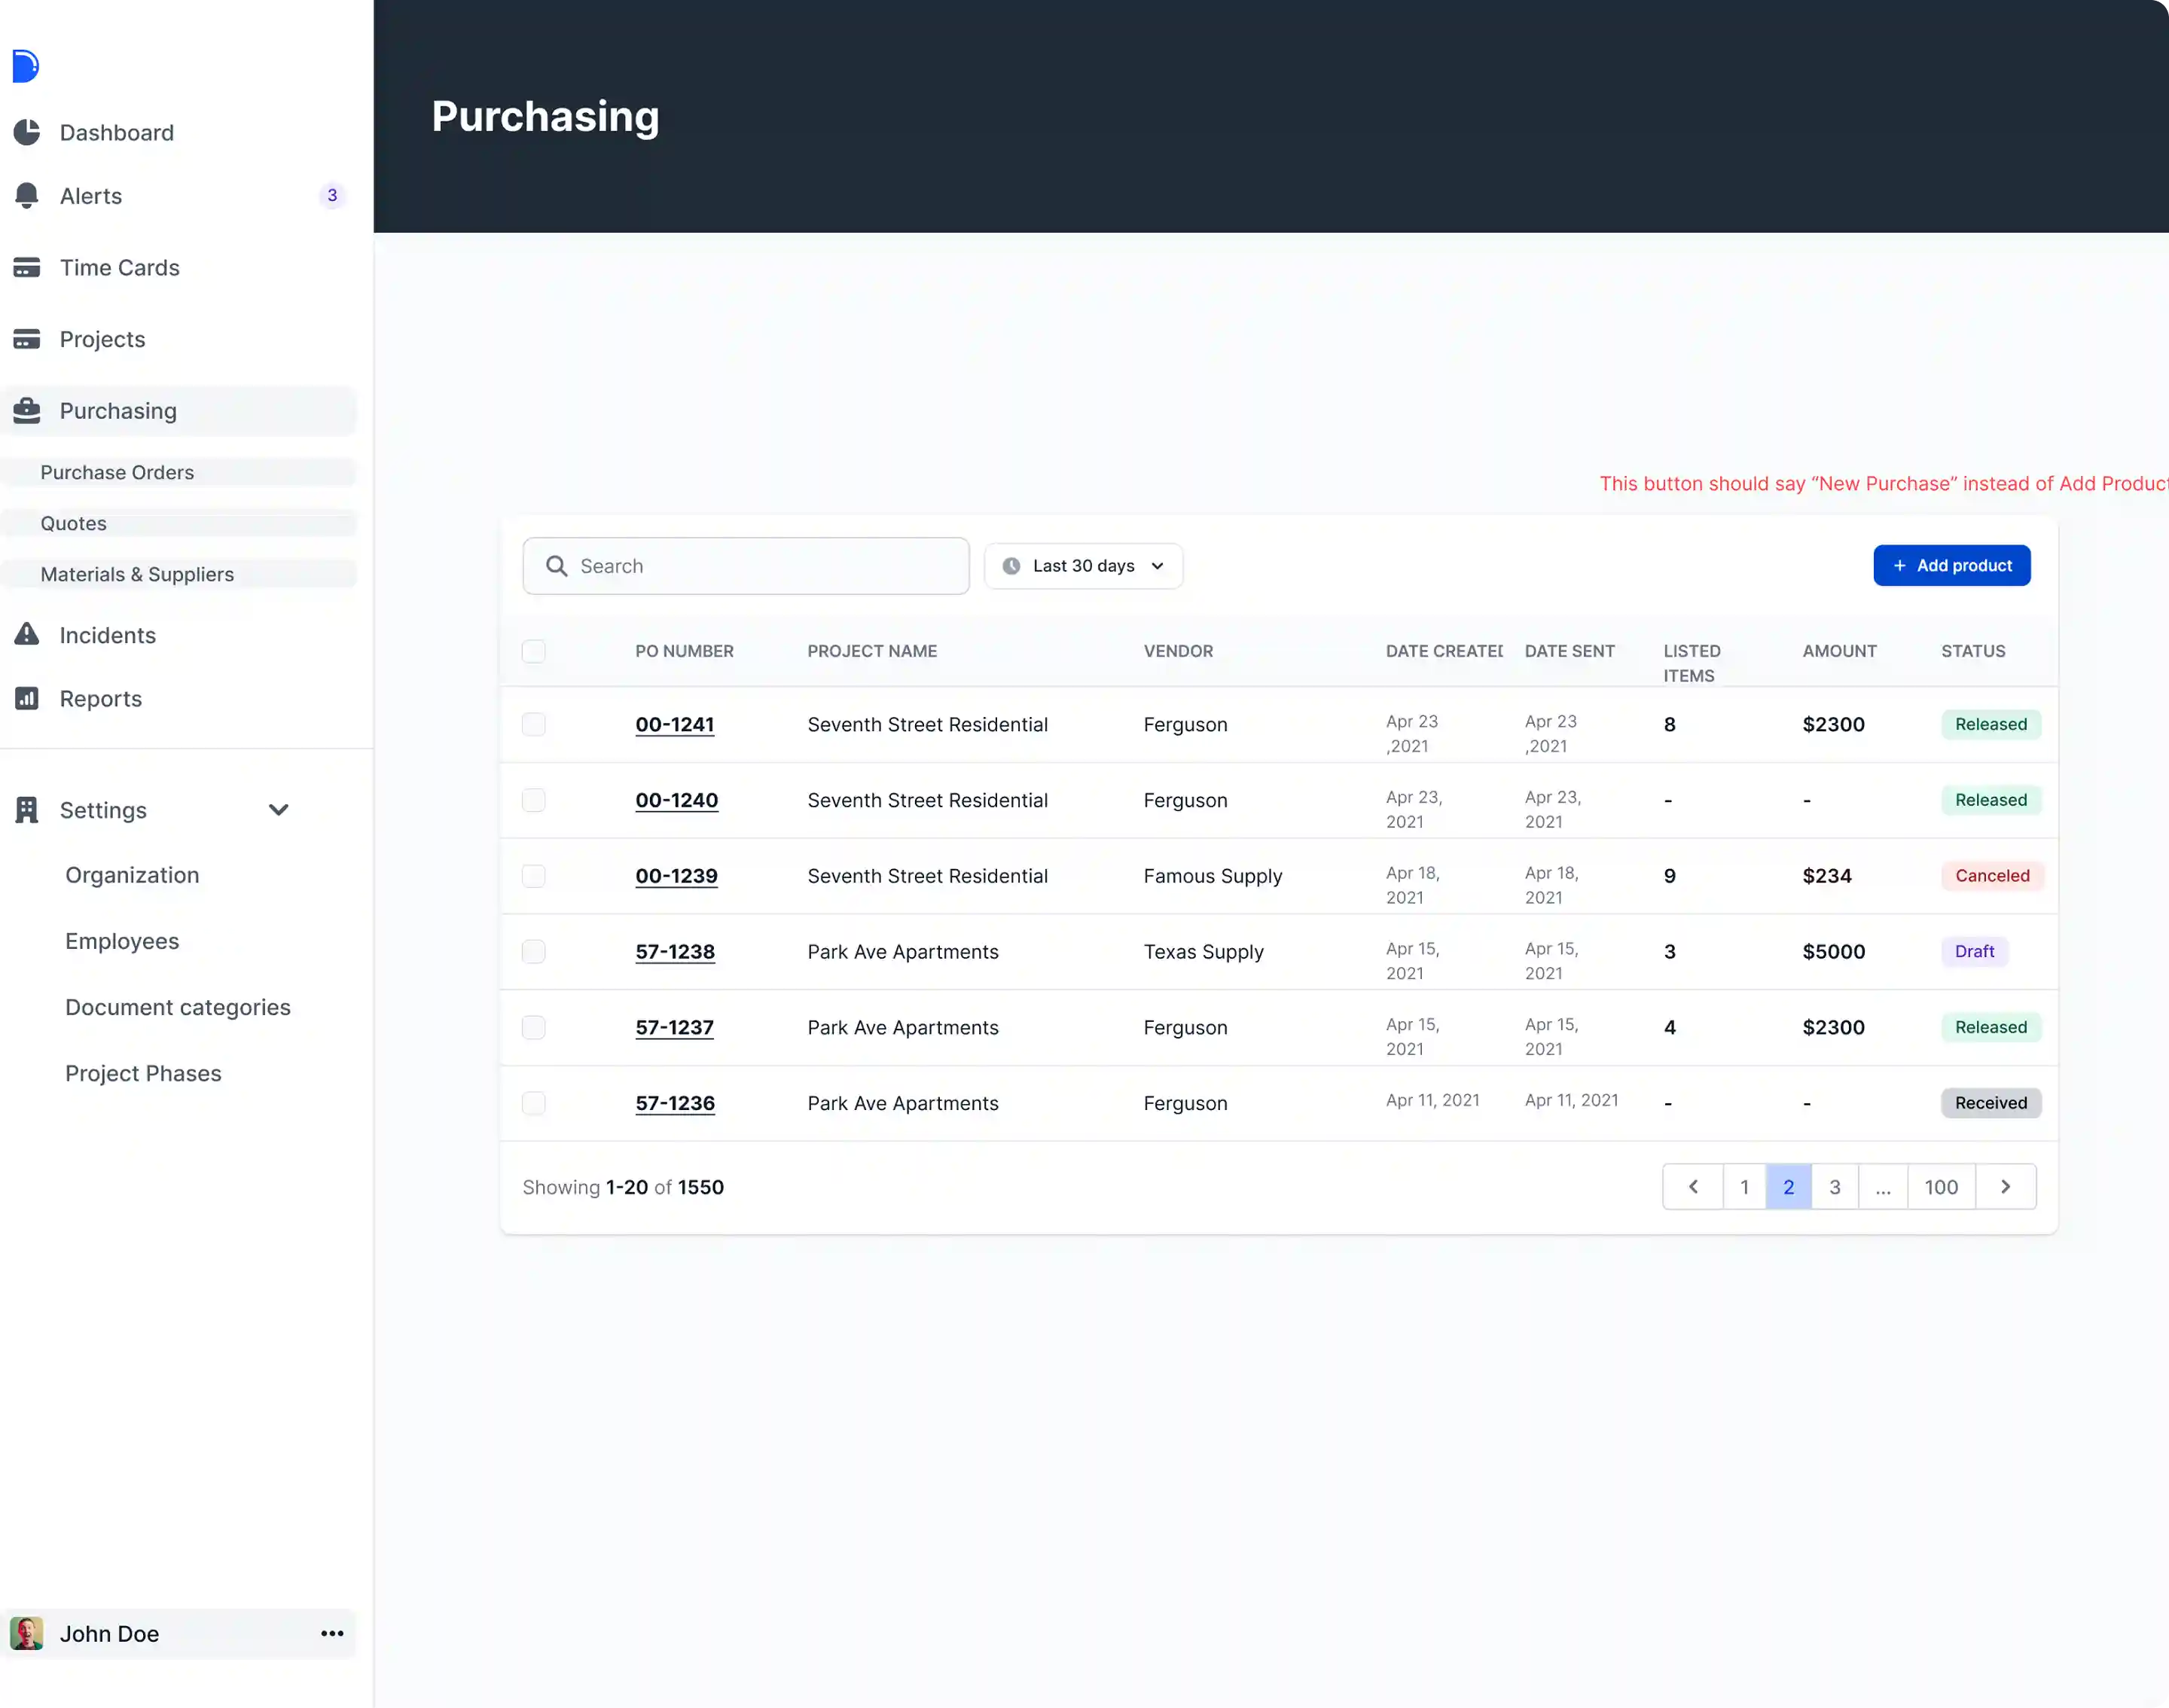This screenshot has height=1708, width=2169.
Task: Check the row checkbox for PO 00-1241
Action: tap(534, 724)
